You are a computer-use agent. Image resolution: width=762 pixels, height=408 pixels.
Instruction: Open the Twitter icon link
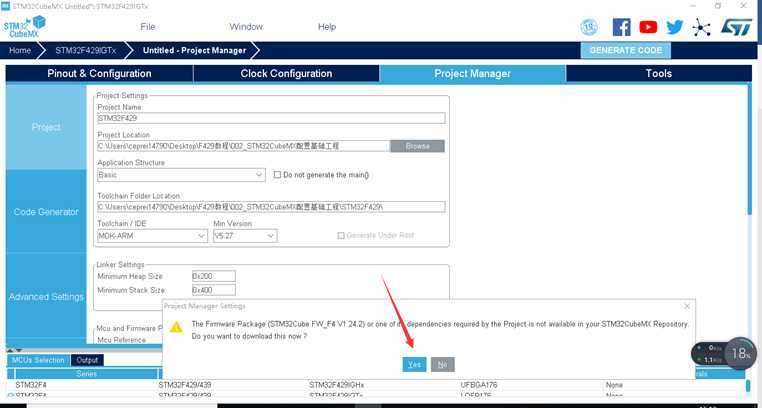pyautogui.click(x=675, y=27)
